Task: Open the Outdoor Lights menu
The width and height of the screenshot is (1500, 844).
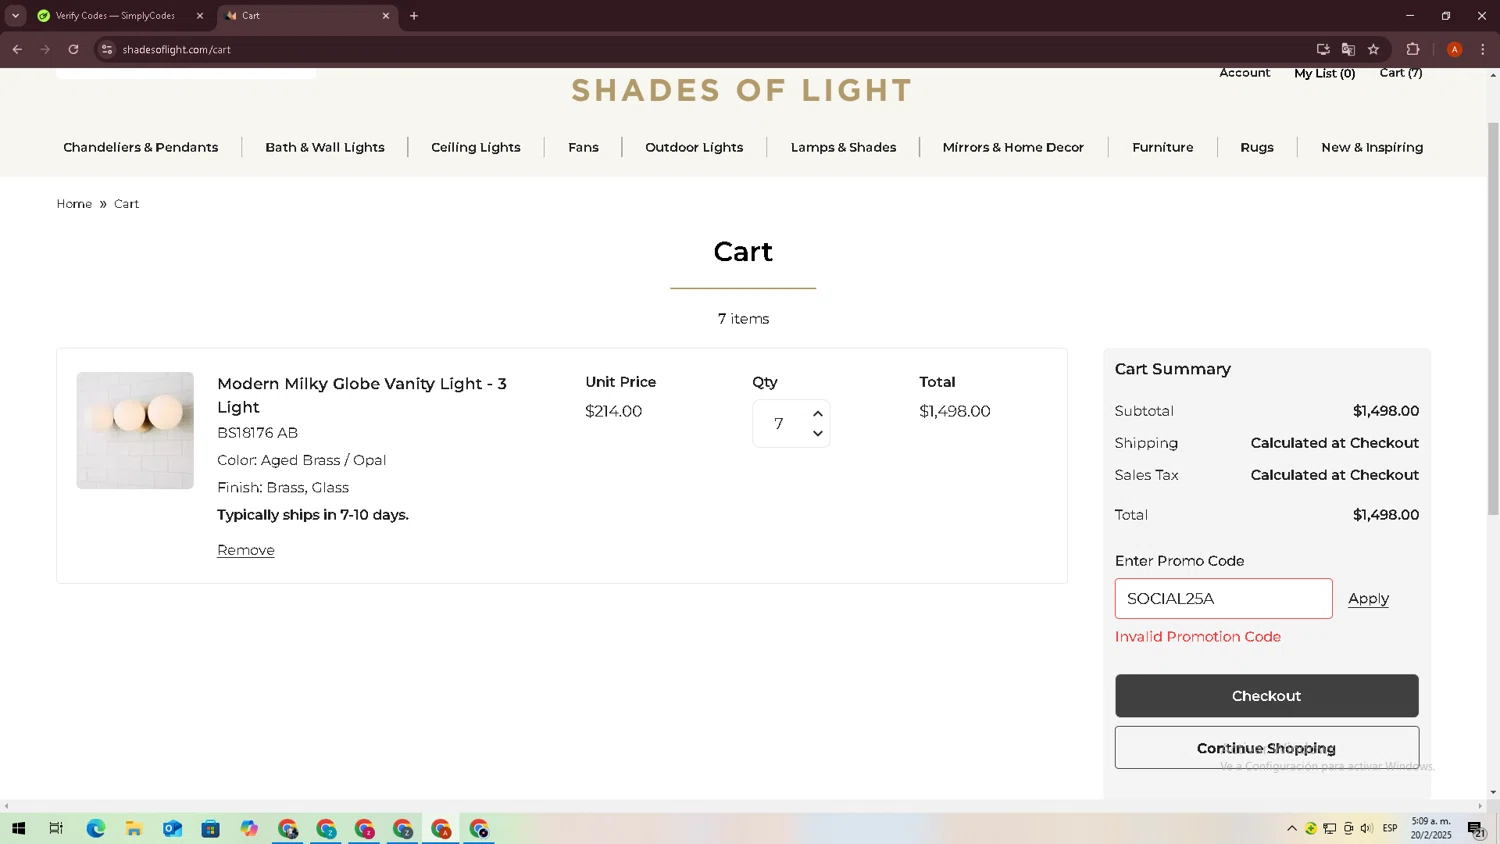Action: tap(694, 147)
